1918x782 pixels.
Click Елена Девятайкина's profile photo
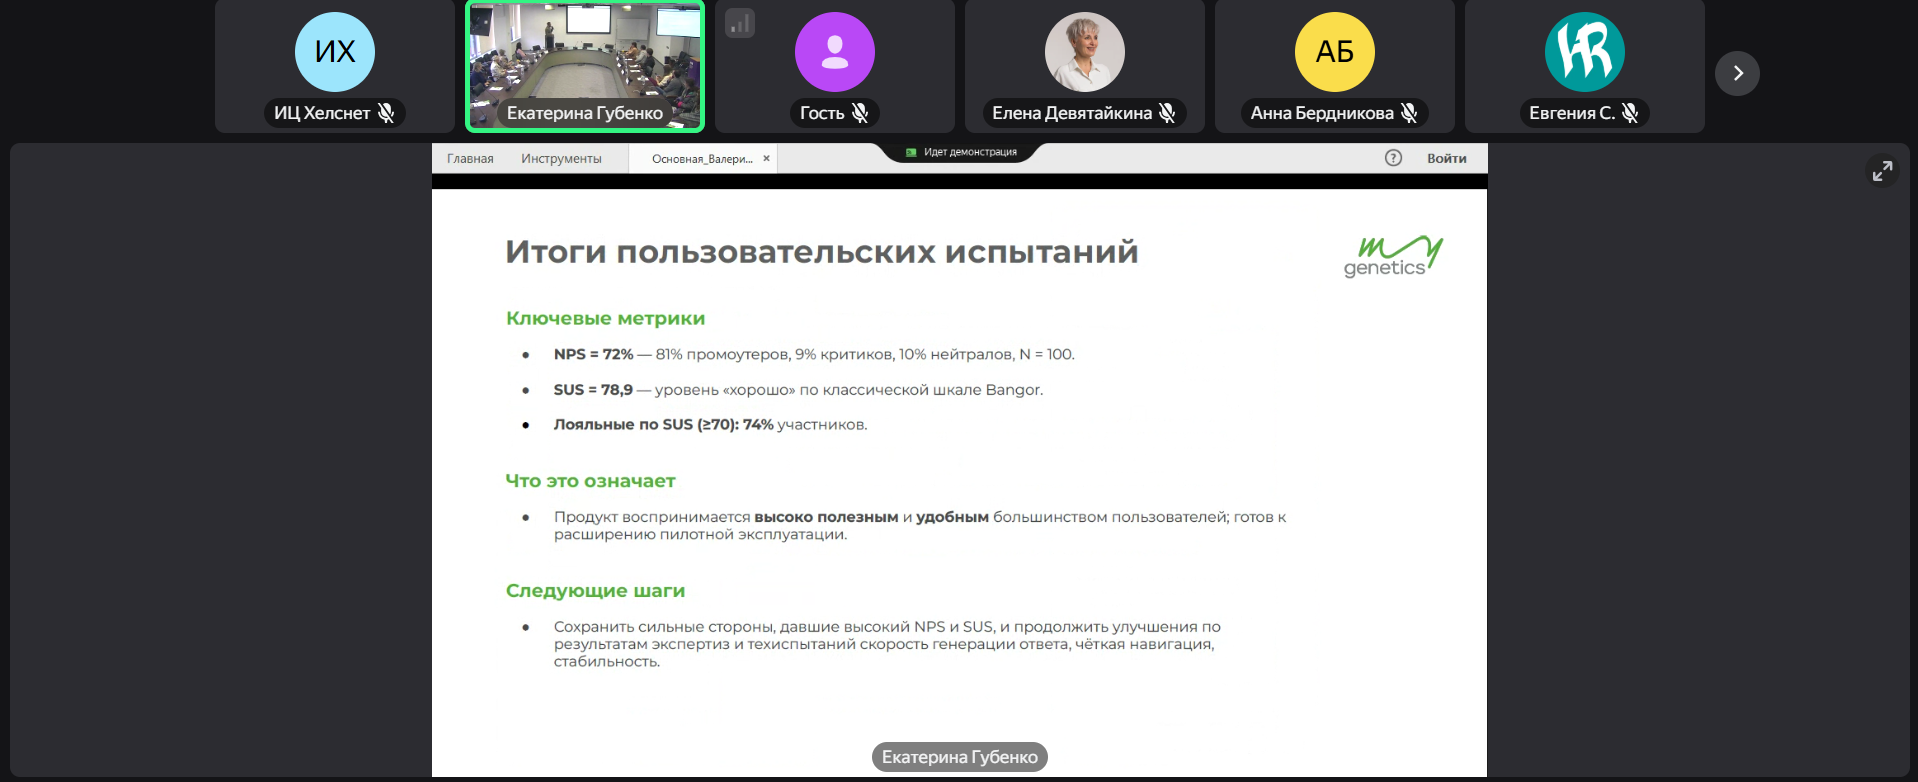(x=1085, y=52)
